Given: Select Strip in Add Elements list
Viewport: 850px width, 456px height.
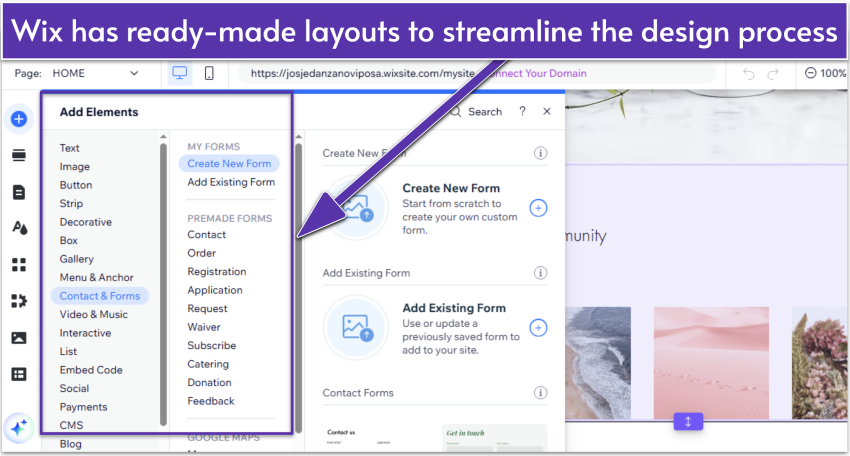Looking at the screenshot, I should click(x=71, y=203).
